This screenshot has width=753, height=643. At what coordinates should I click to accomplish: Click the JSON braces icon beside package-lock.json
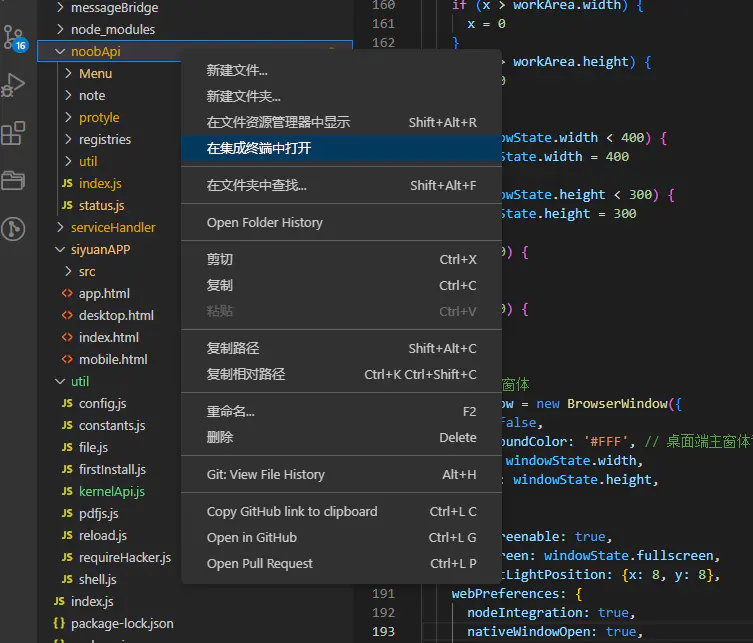(59, 624)
